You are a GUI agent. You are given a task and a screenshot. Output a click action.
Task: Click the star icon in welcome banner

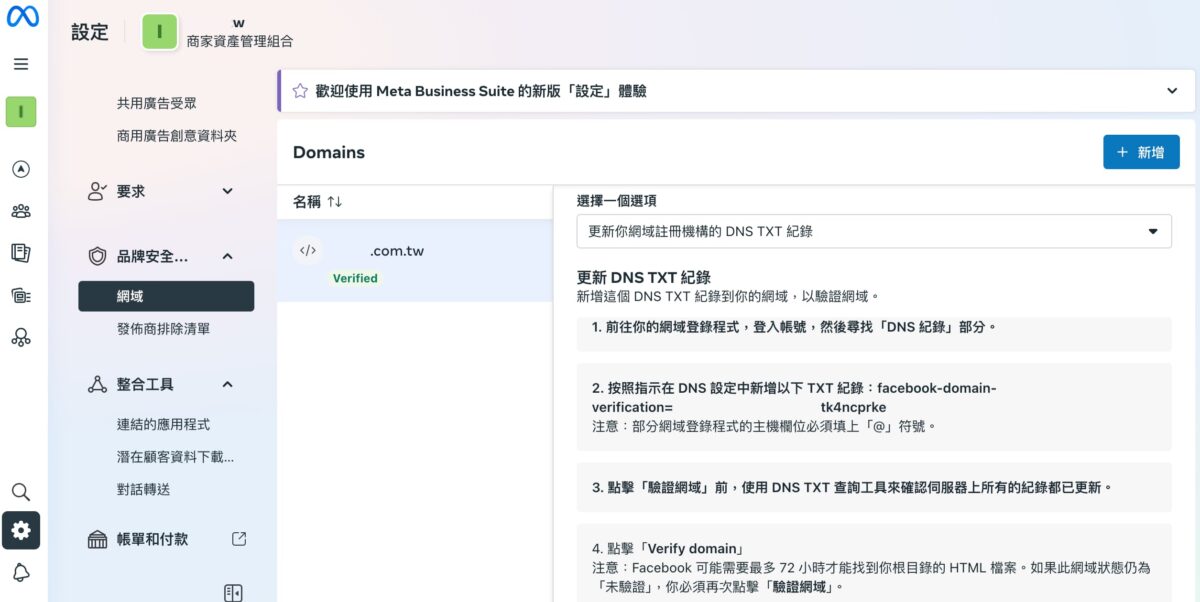pyautogui.click(x=300, y=91)
